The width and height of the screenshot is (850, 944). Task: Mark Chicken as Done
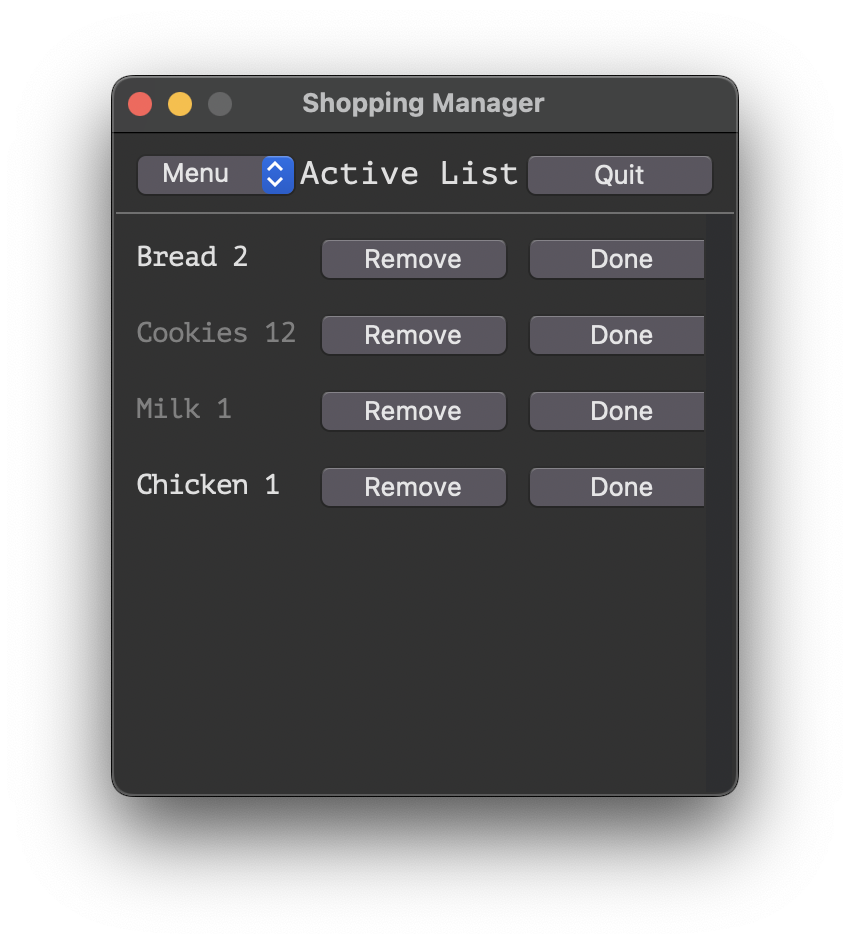click(618, 487)
